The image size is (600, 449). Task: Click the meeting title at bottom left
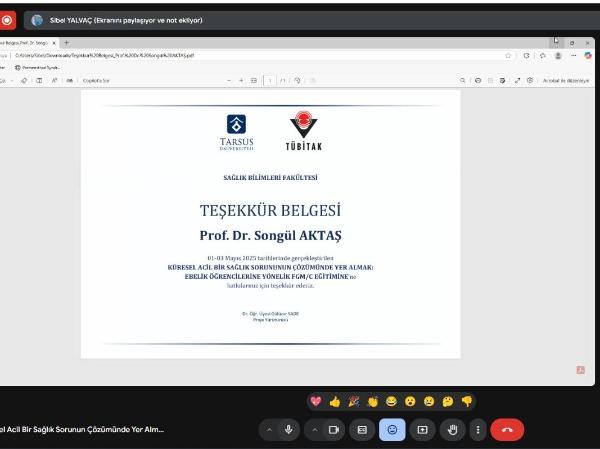82,429
